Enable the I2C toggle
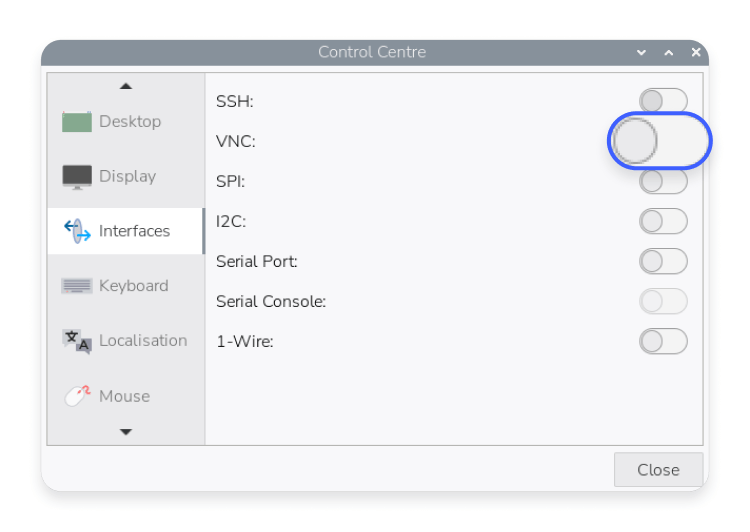Screen dimensions: 750x532 pos(663,221)
